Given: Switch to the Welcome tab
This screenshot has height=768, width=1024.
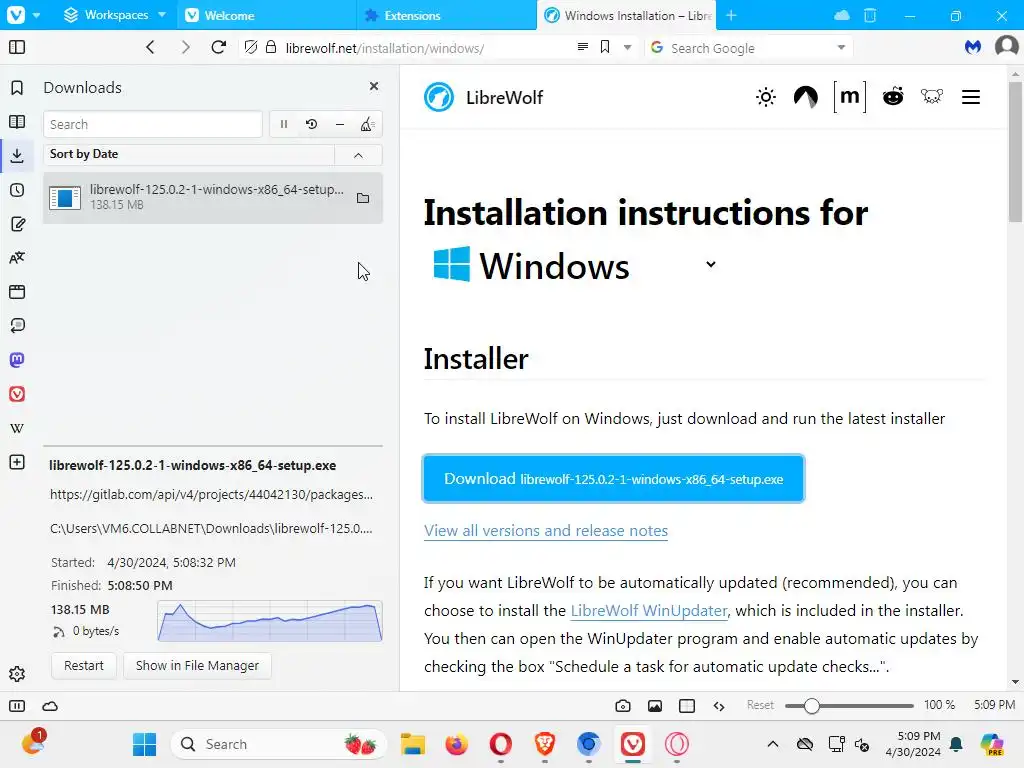Looking at the screenshot, I should [x=267, y=15].
